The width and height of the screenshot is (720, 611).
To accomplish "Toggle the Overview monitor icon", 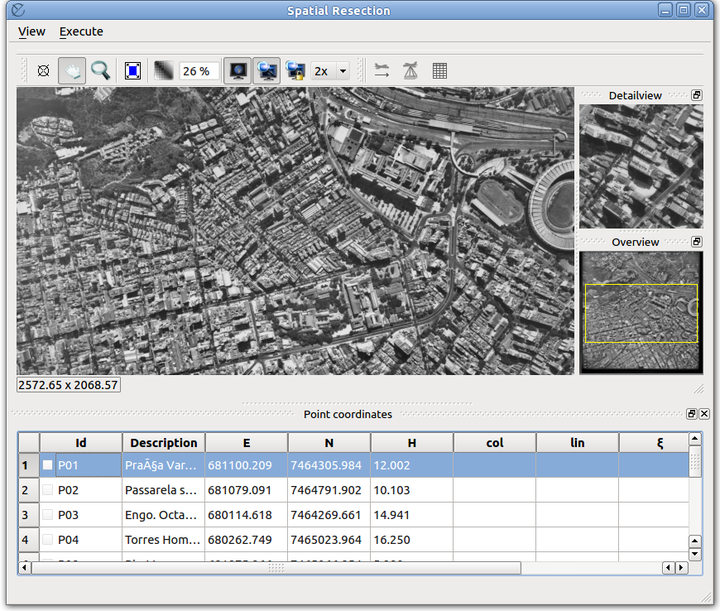I will tap(238, 71).
